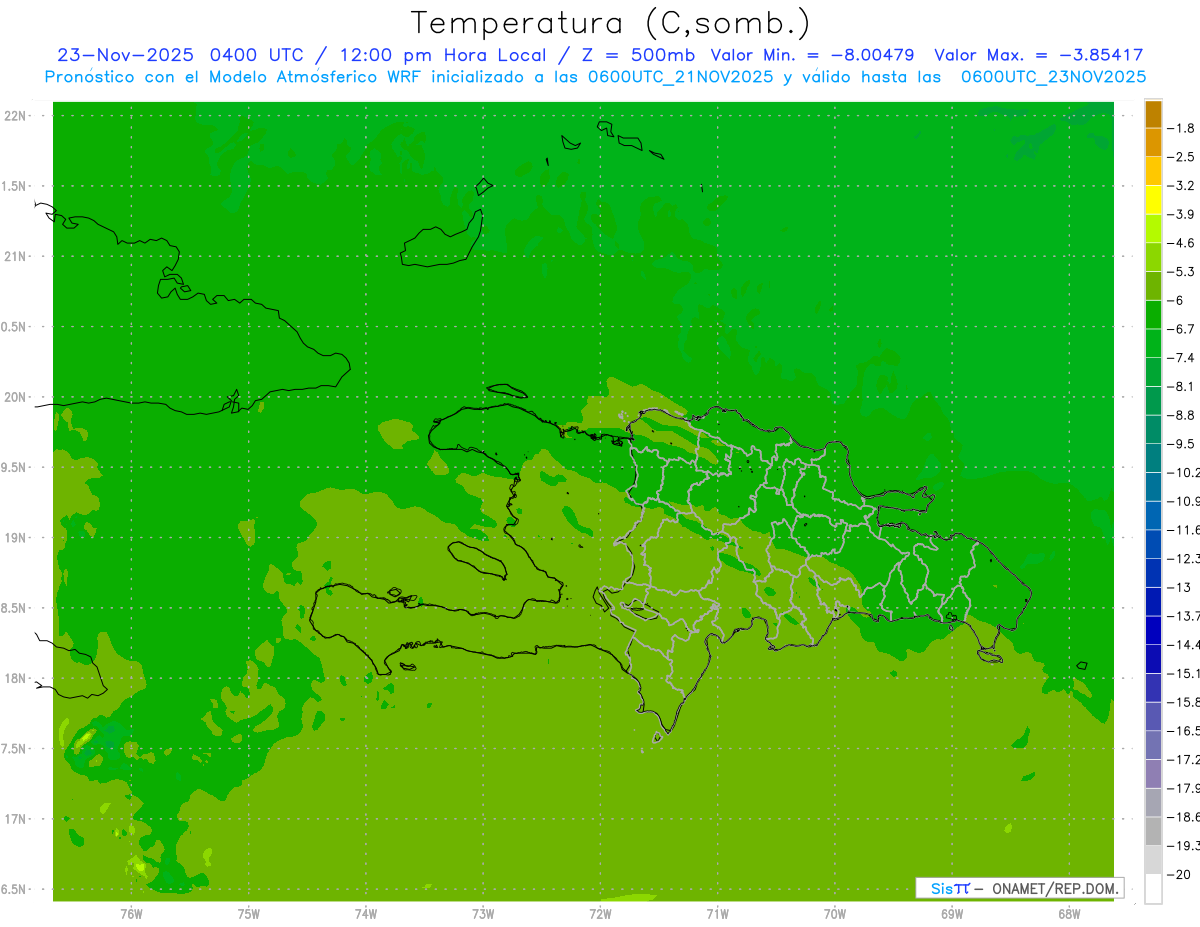1200x927 pixels.
Task: Pick the lime swatch between -3.9 and -4.6
Action: [1153, 229]
